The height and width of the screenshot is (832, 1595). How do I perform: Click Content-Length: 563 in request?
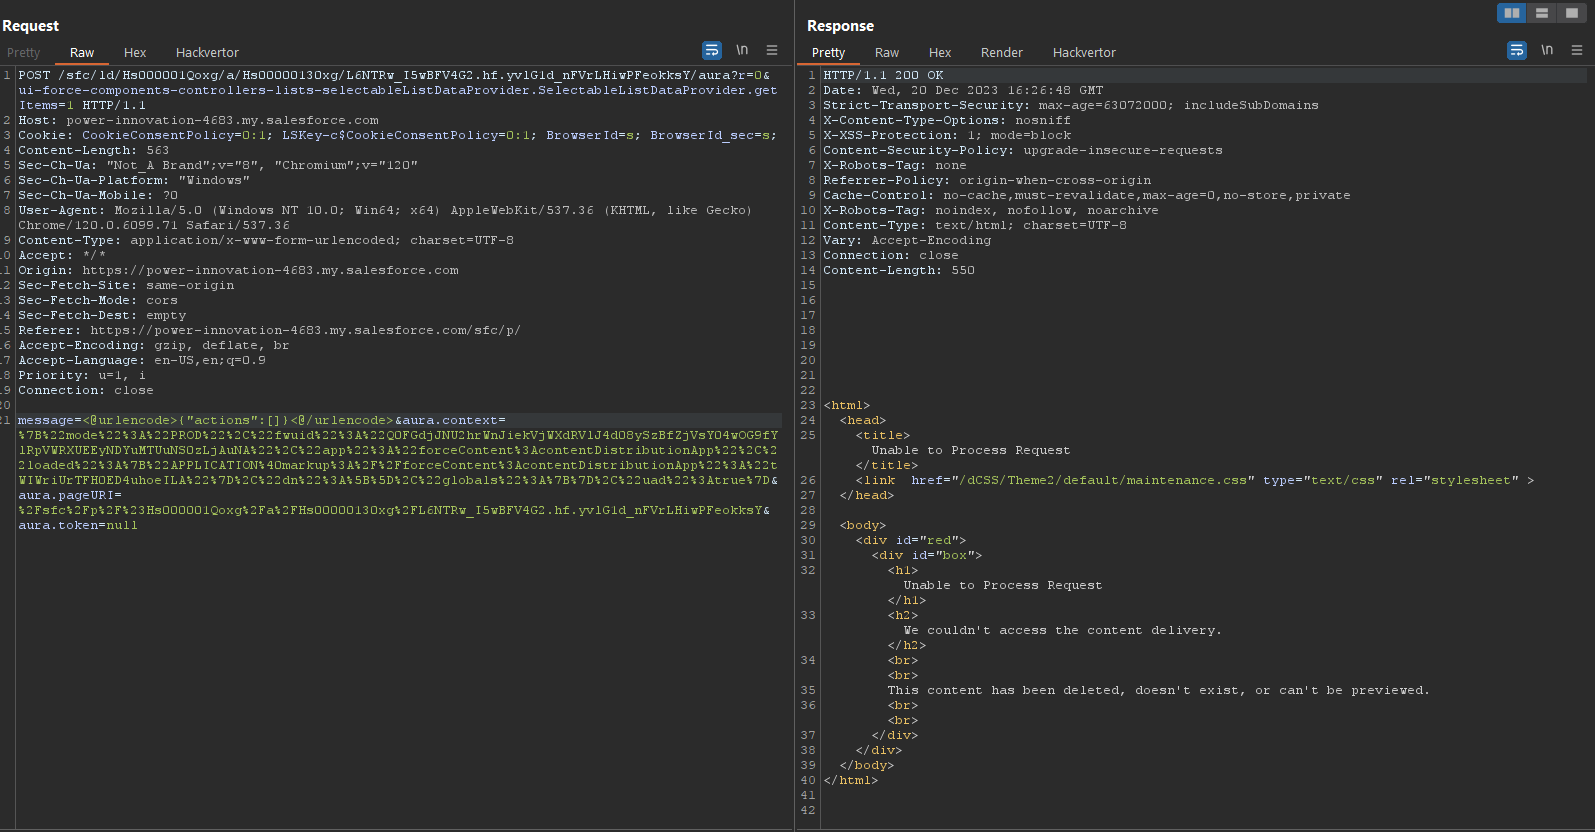93,150
